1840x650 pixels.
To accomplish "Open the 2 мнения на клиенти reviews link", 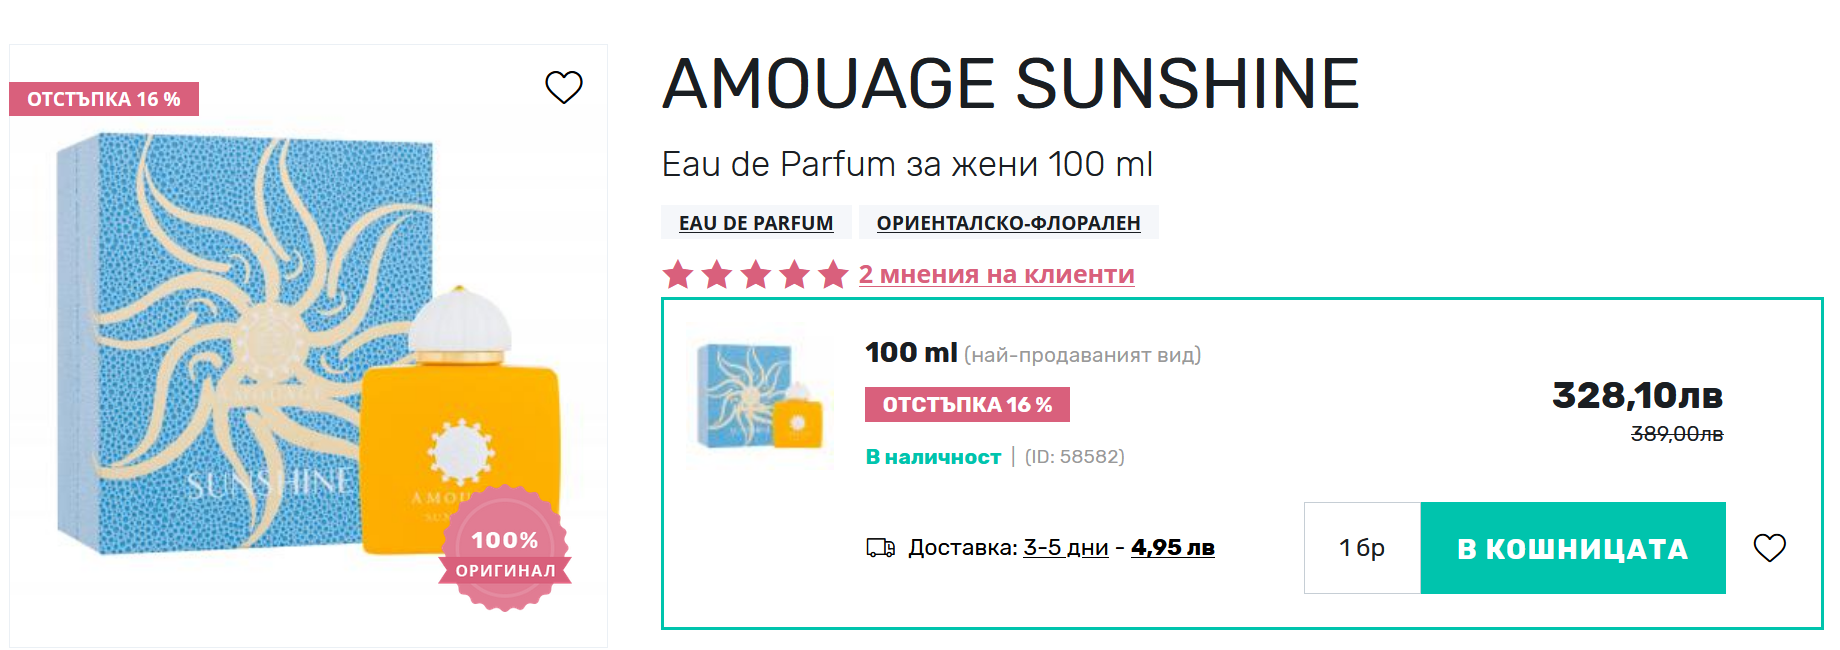I will coord(996,274).
